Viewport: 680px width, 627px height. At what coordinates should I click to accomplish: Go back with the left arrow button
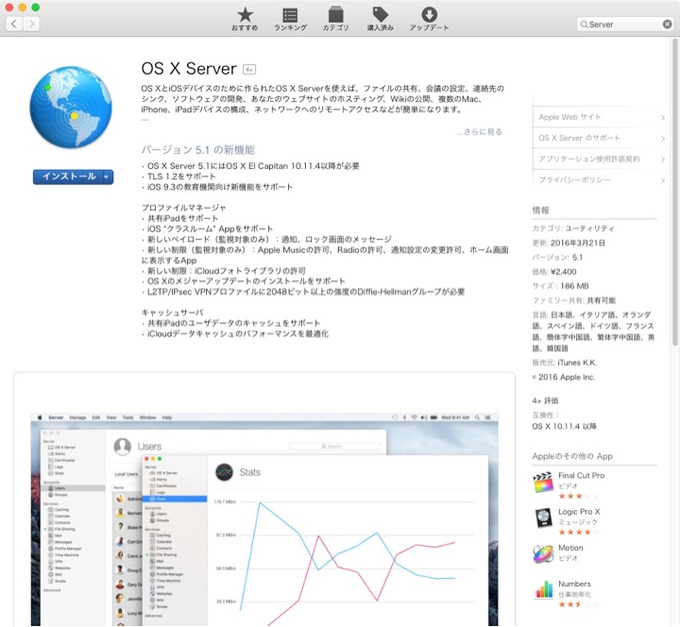pyautogui.click(x=14, y=24)
